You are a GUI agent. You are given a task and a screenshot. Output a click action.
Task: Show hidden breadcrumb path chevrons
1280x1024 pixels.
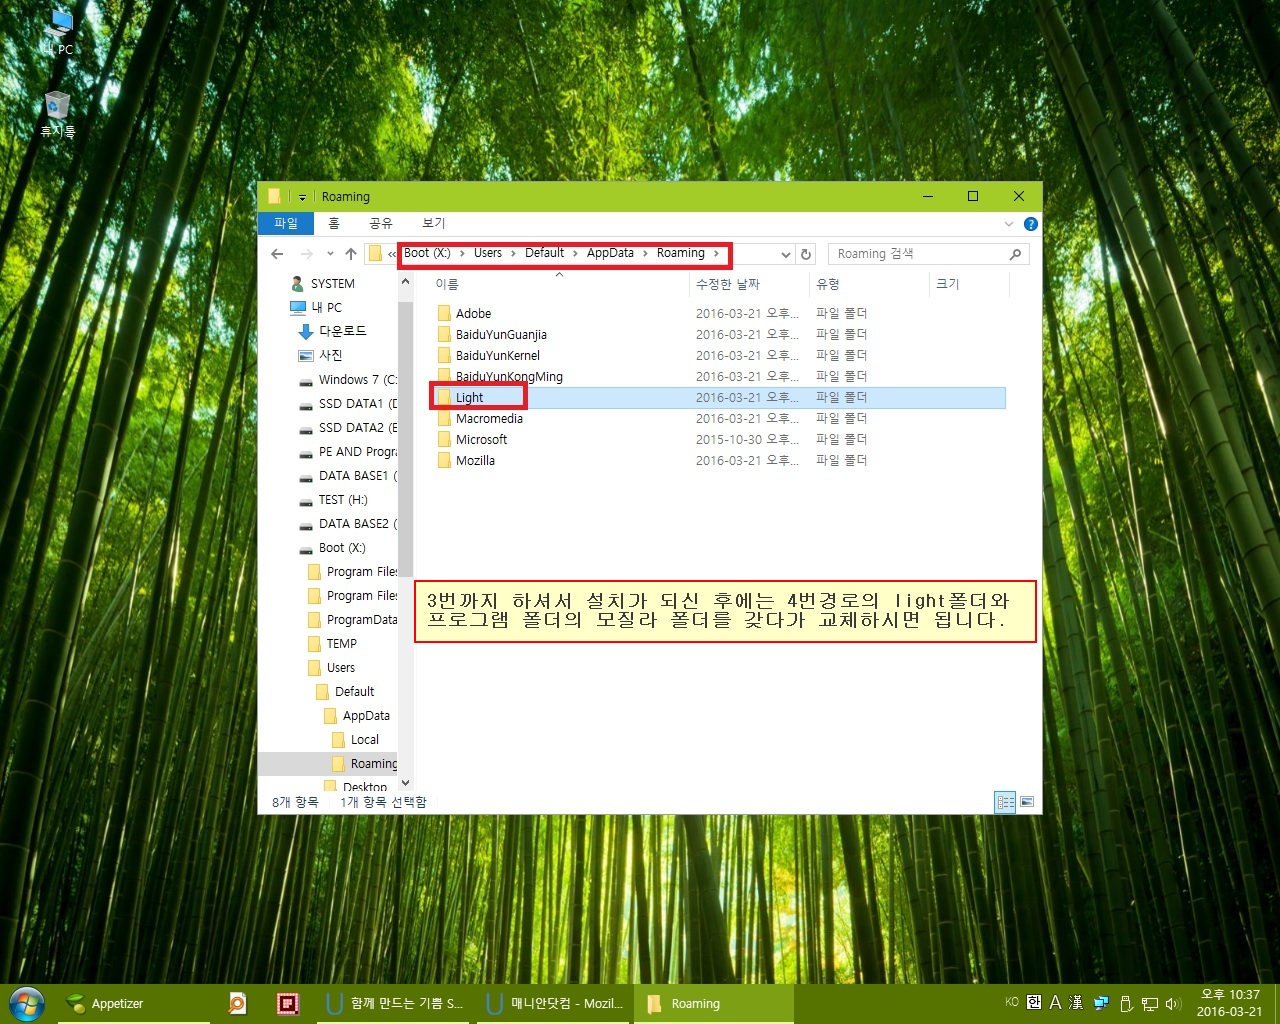pyautogui.click(x=392, y=254)
